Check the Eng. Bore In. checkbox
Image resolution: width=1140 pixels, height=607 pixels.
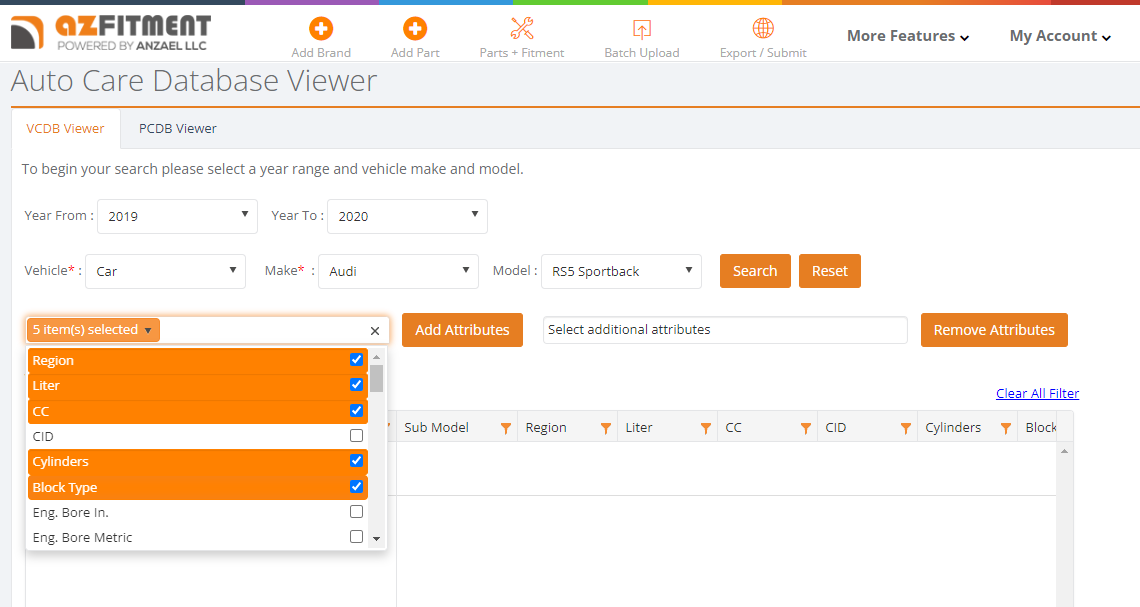pyautogui.click(x=356, y=511)
